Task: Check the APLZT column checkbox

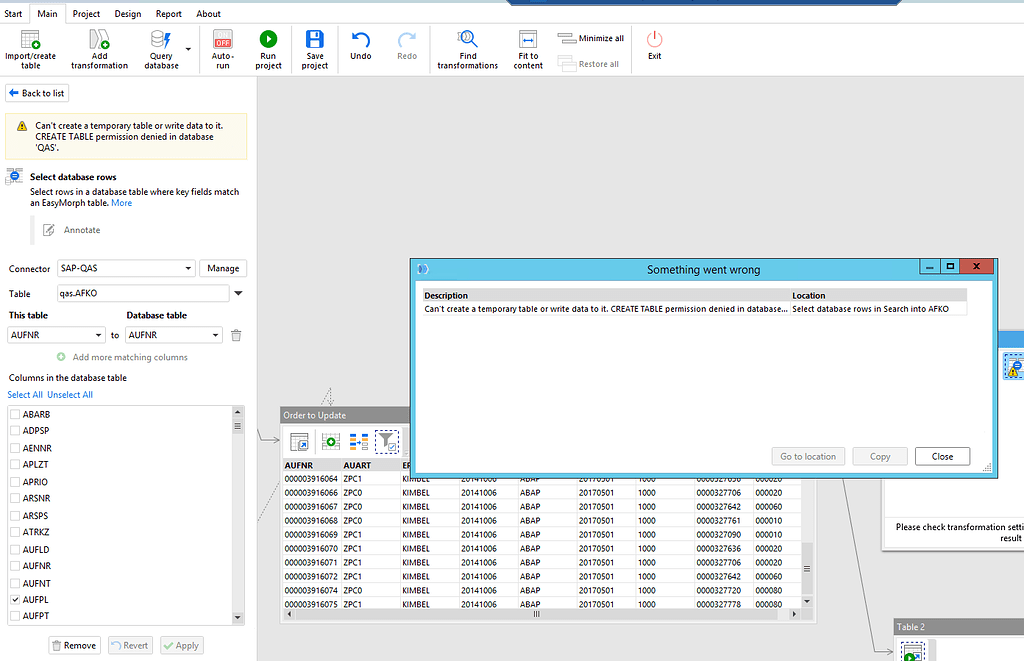Action: tap(15, 464)
